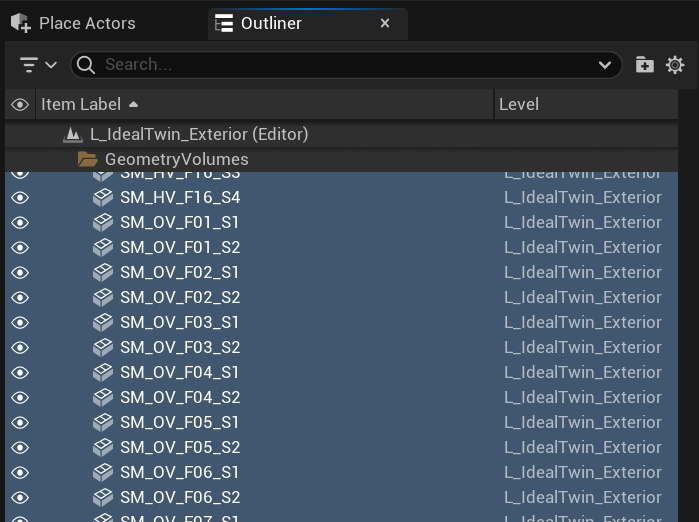Viewport: 699px width, 522px height.
Task: Click the Level column header
Action: (518, 104)
